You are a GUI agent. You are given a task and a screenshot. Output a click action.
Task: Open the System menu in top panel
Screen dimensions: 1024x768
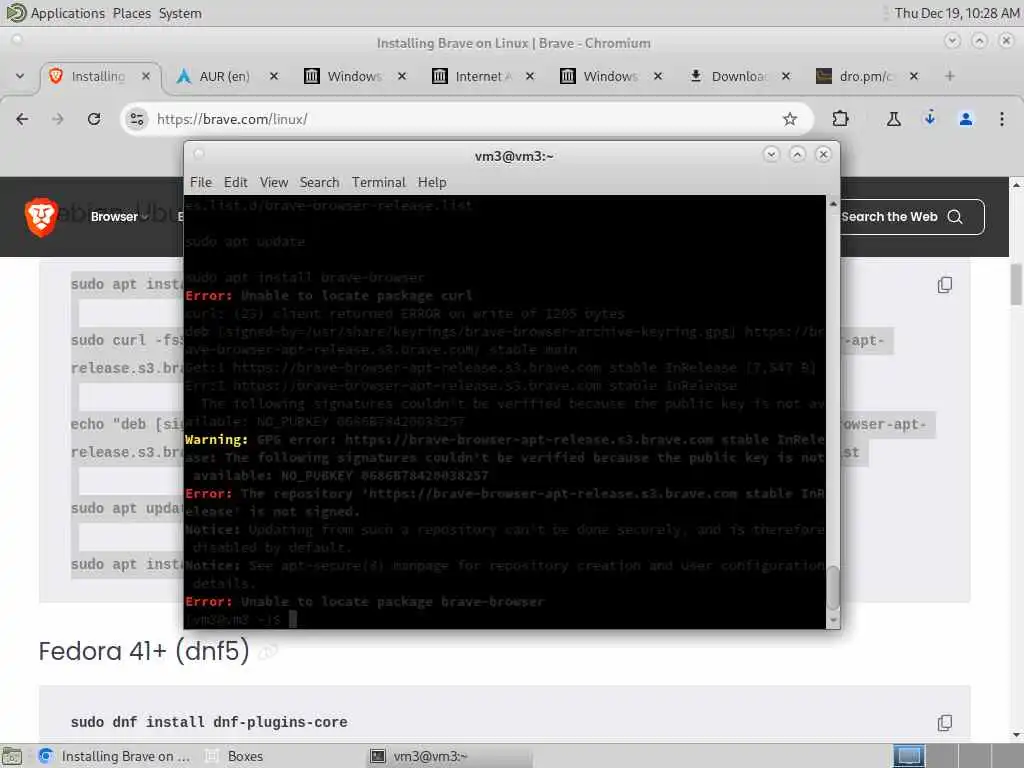180,13
